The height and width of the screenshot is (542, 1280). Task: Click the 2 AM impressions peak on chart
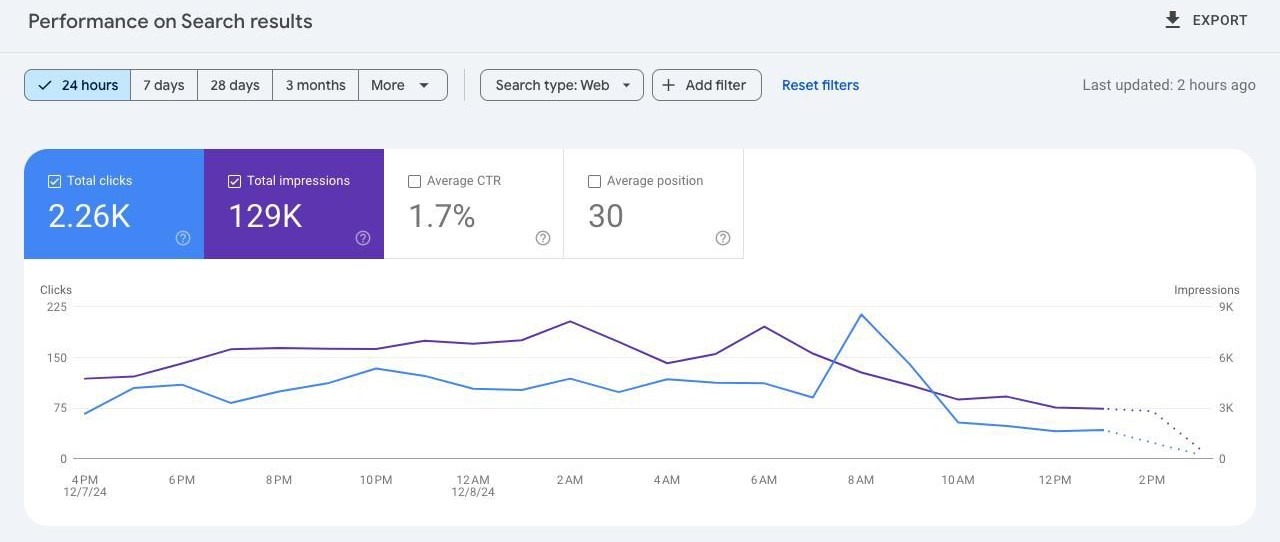(570, 321)
